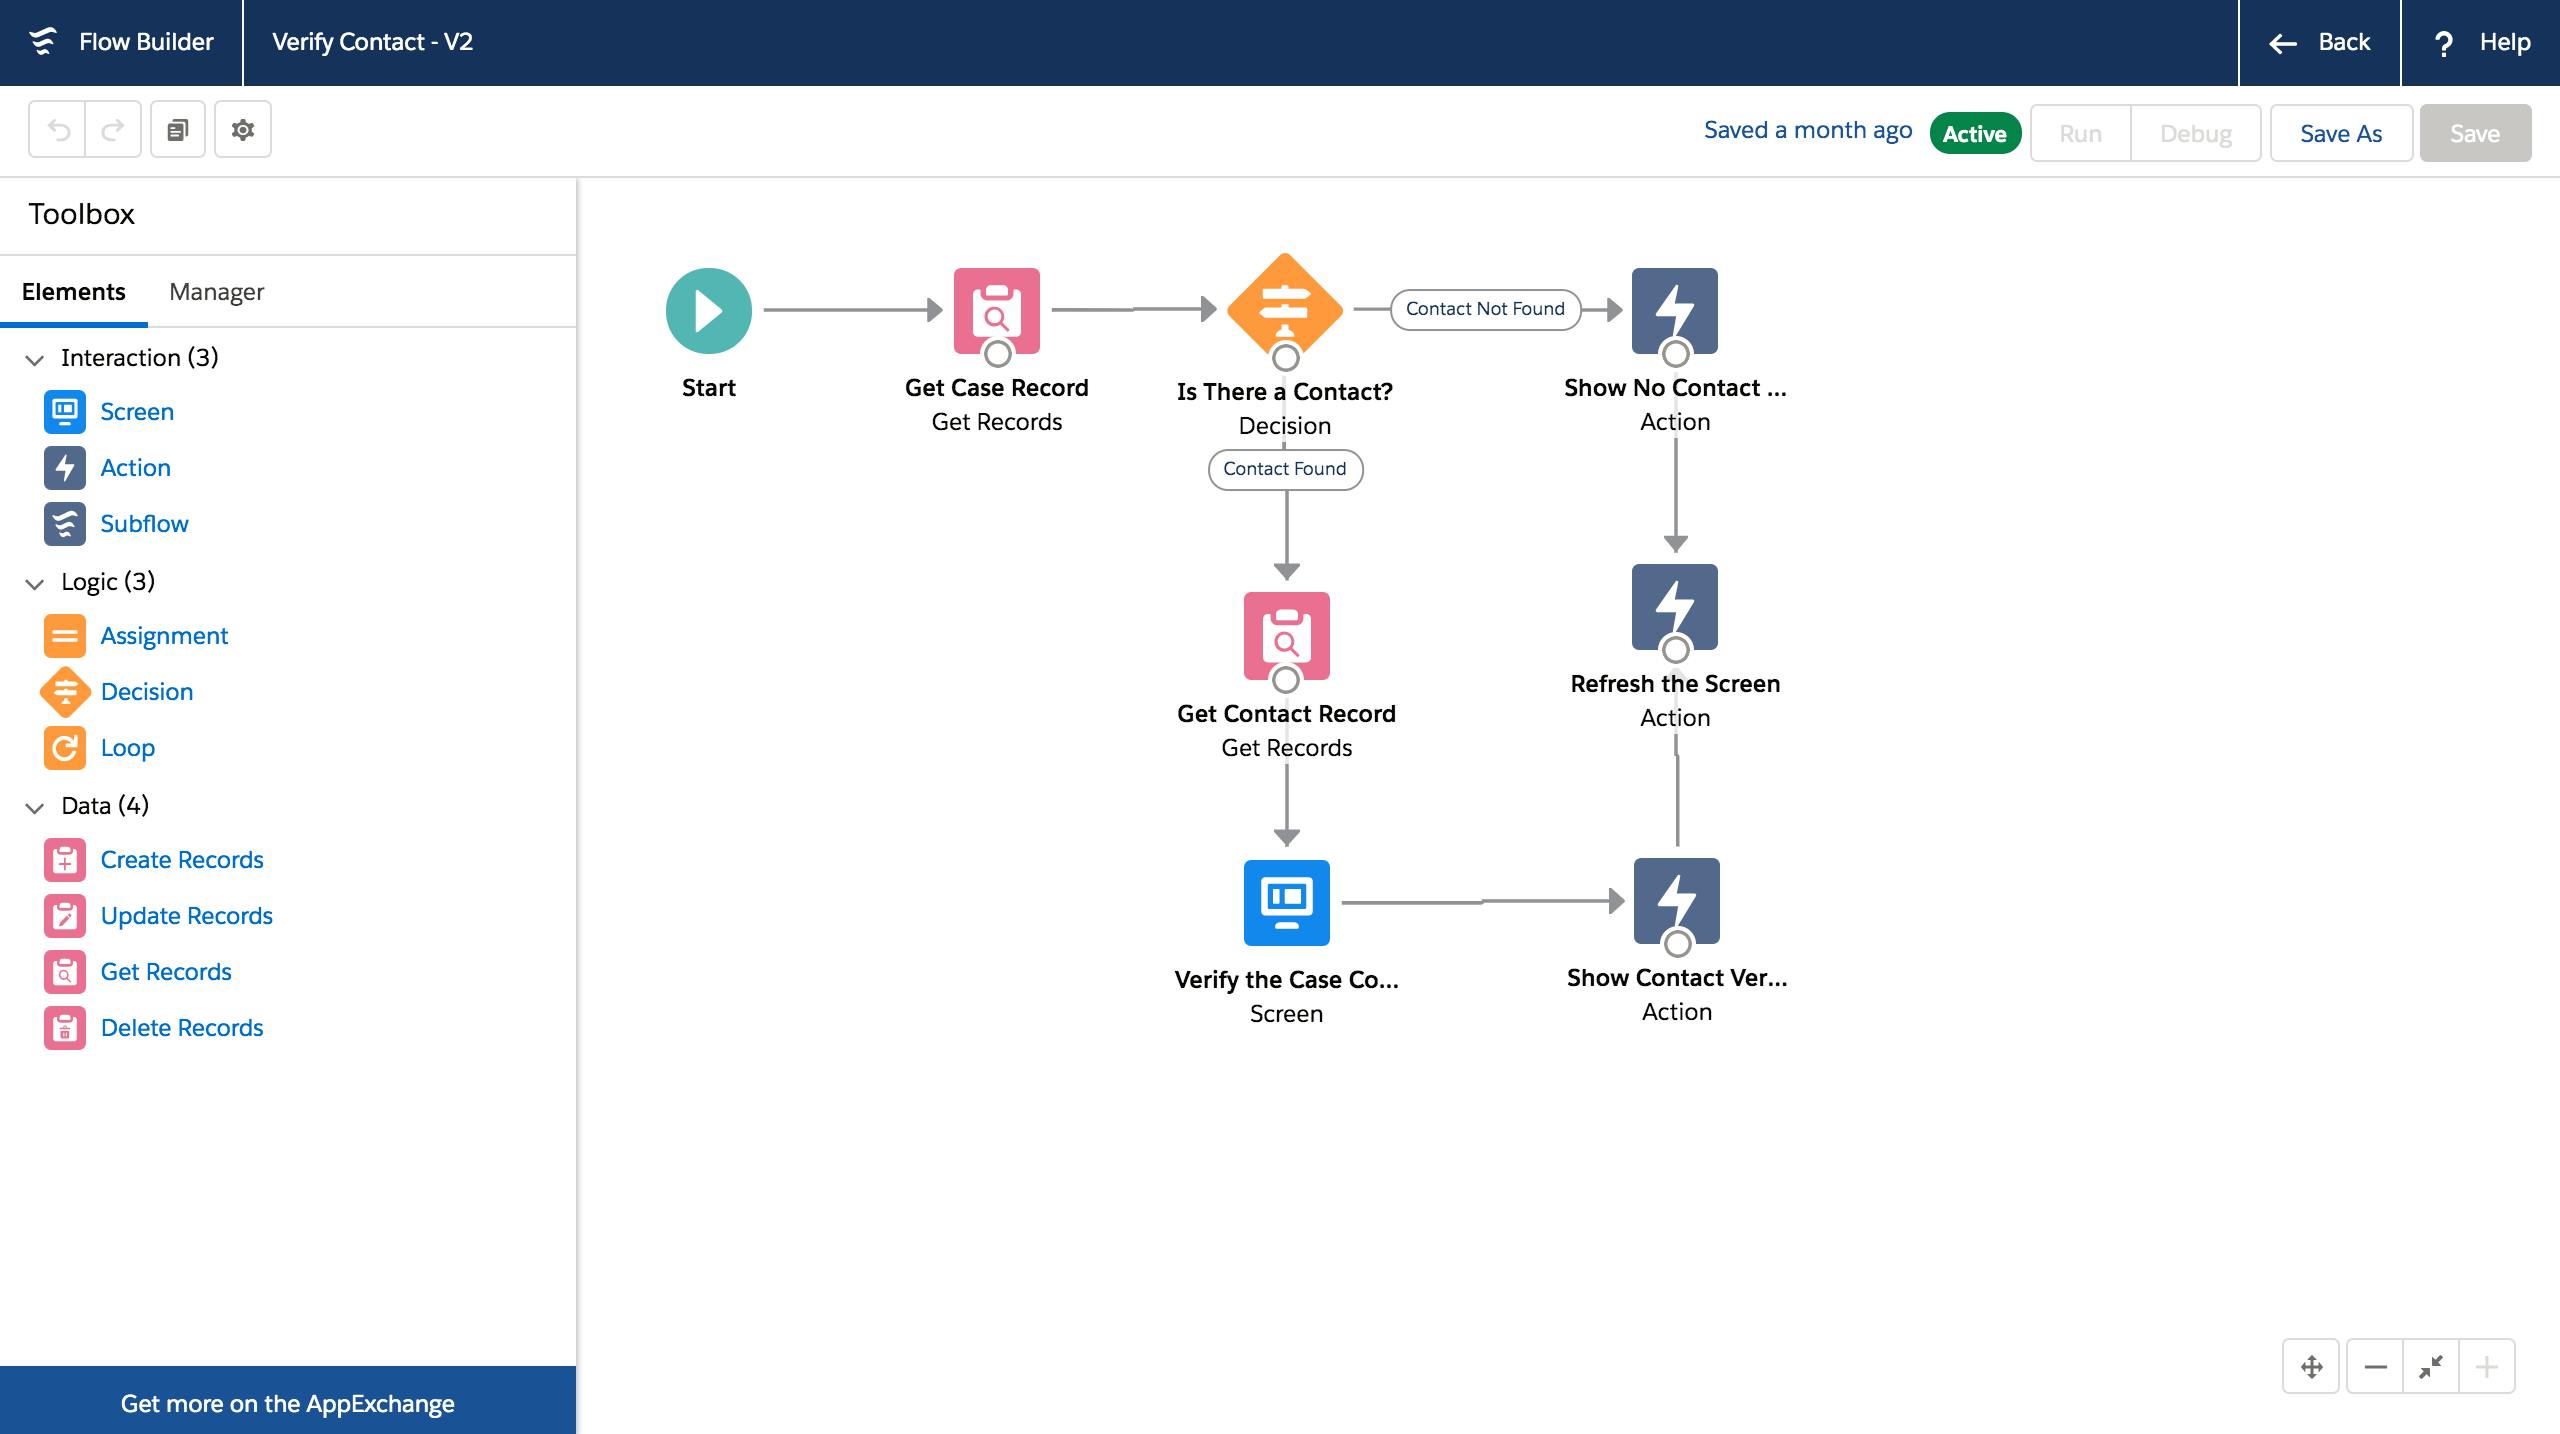Click the Get Contact Record node icon
Image resolution: width=2560 pixels, height=1434 pixels.
pos(1285,636)
